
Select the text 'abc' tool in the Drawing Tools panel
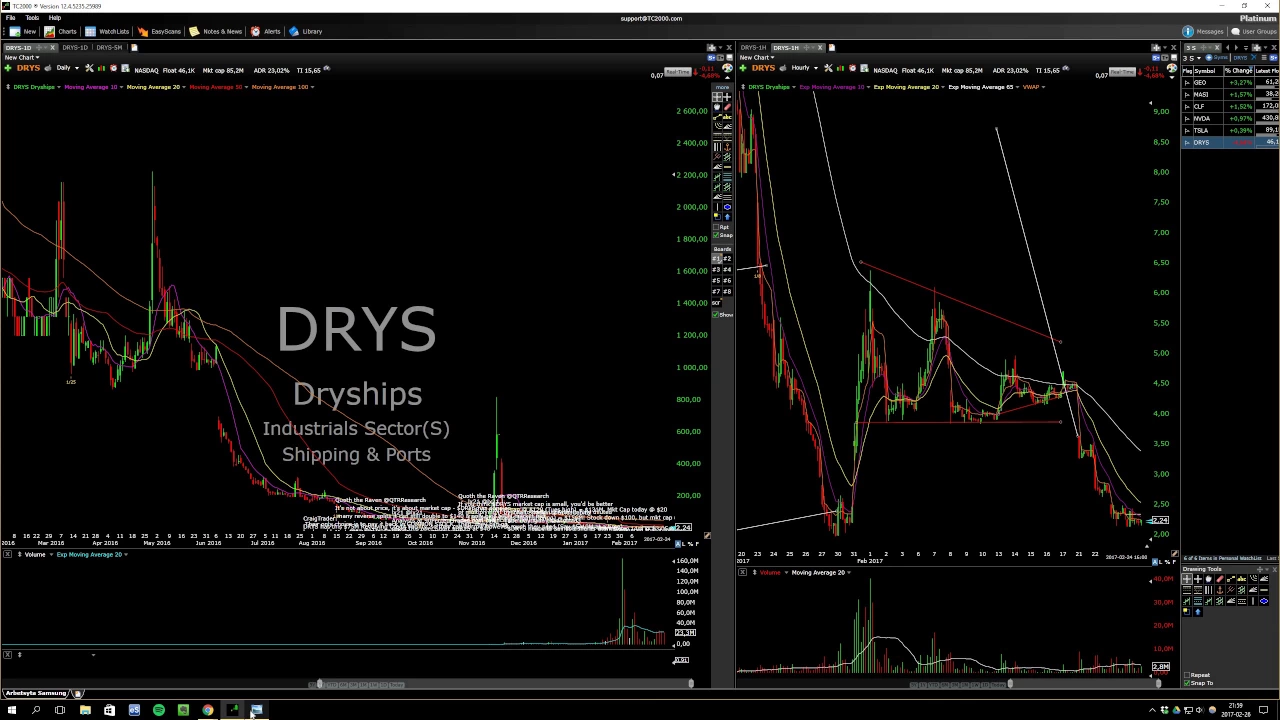coord(1242,579)
